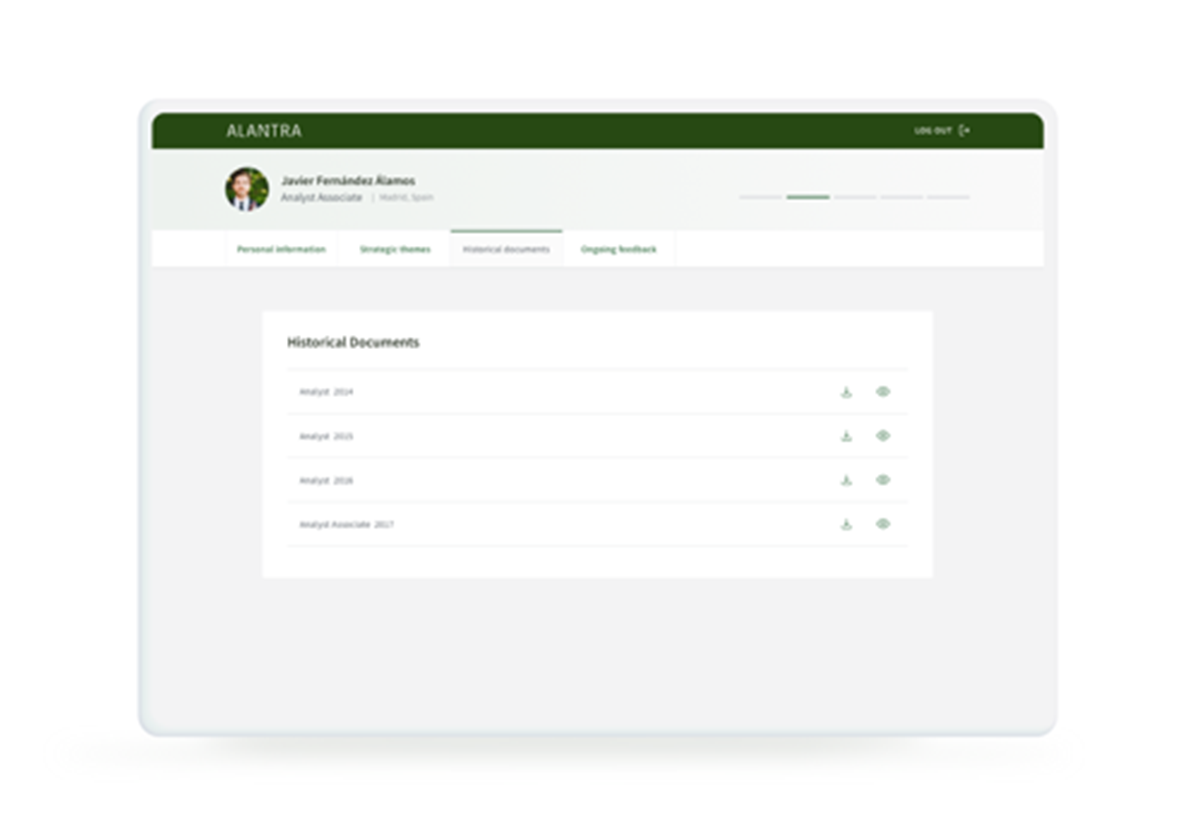Click Javier Fernández Álamos profile photo

coord(247,188)
